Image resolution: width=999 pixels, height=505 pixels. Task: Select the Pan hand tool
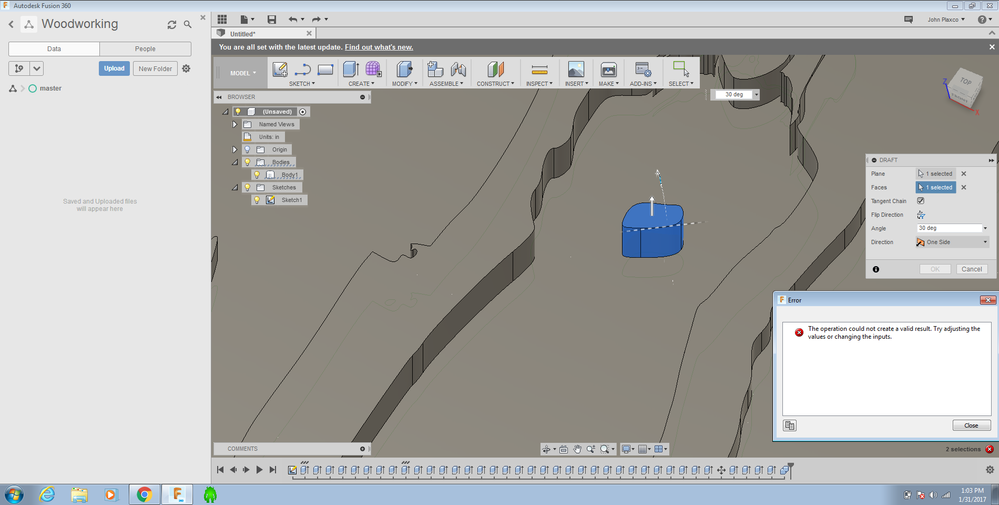coord(577,450)
